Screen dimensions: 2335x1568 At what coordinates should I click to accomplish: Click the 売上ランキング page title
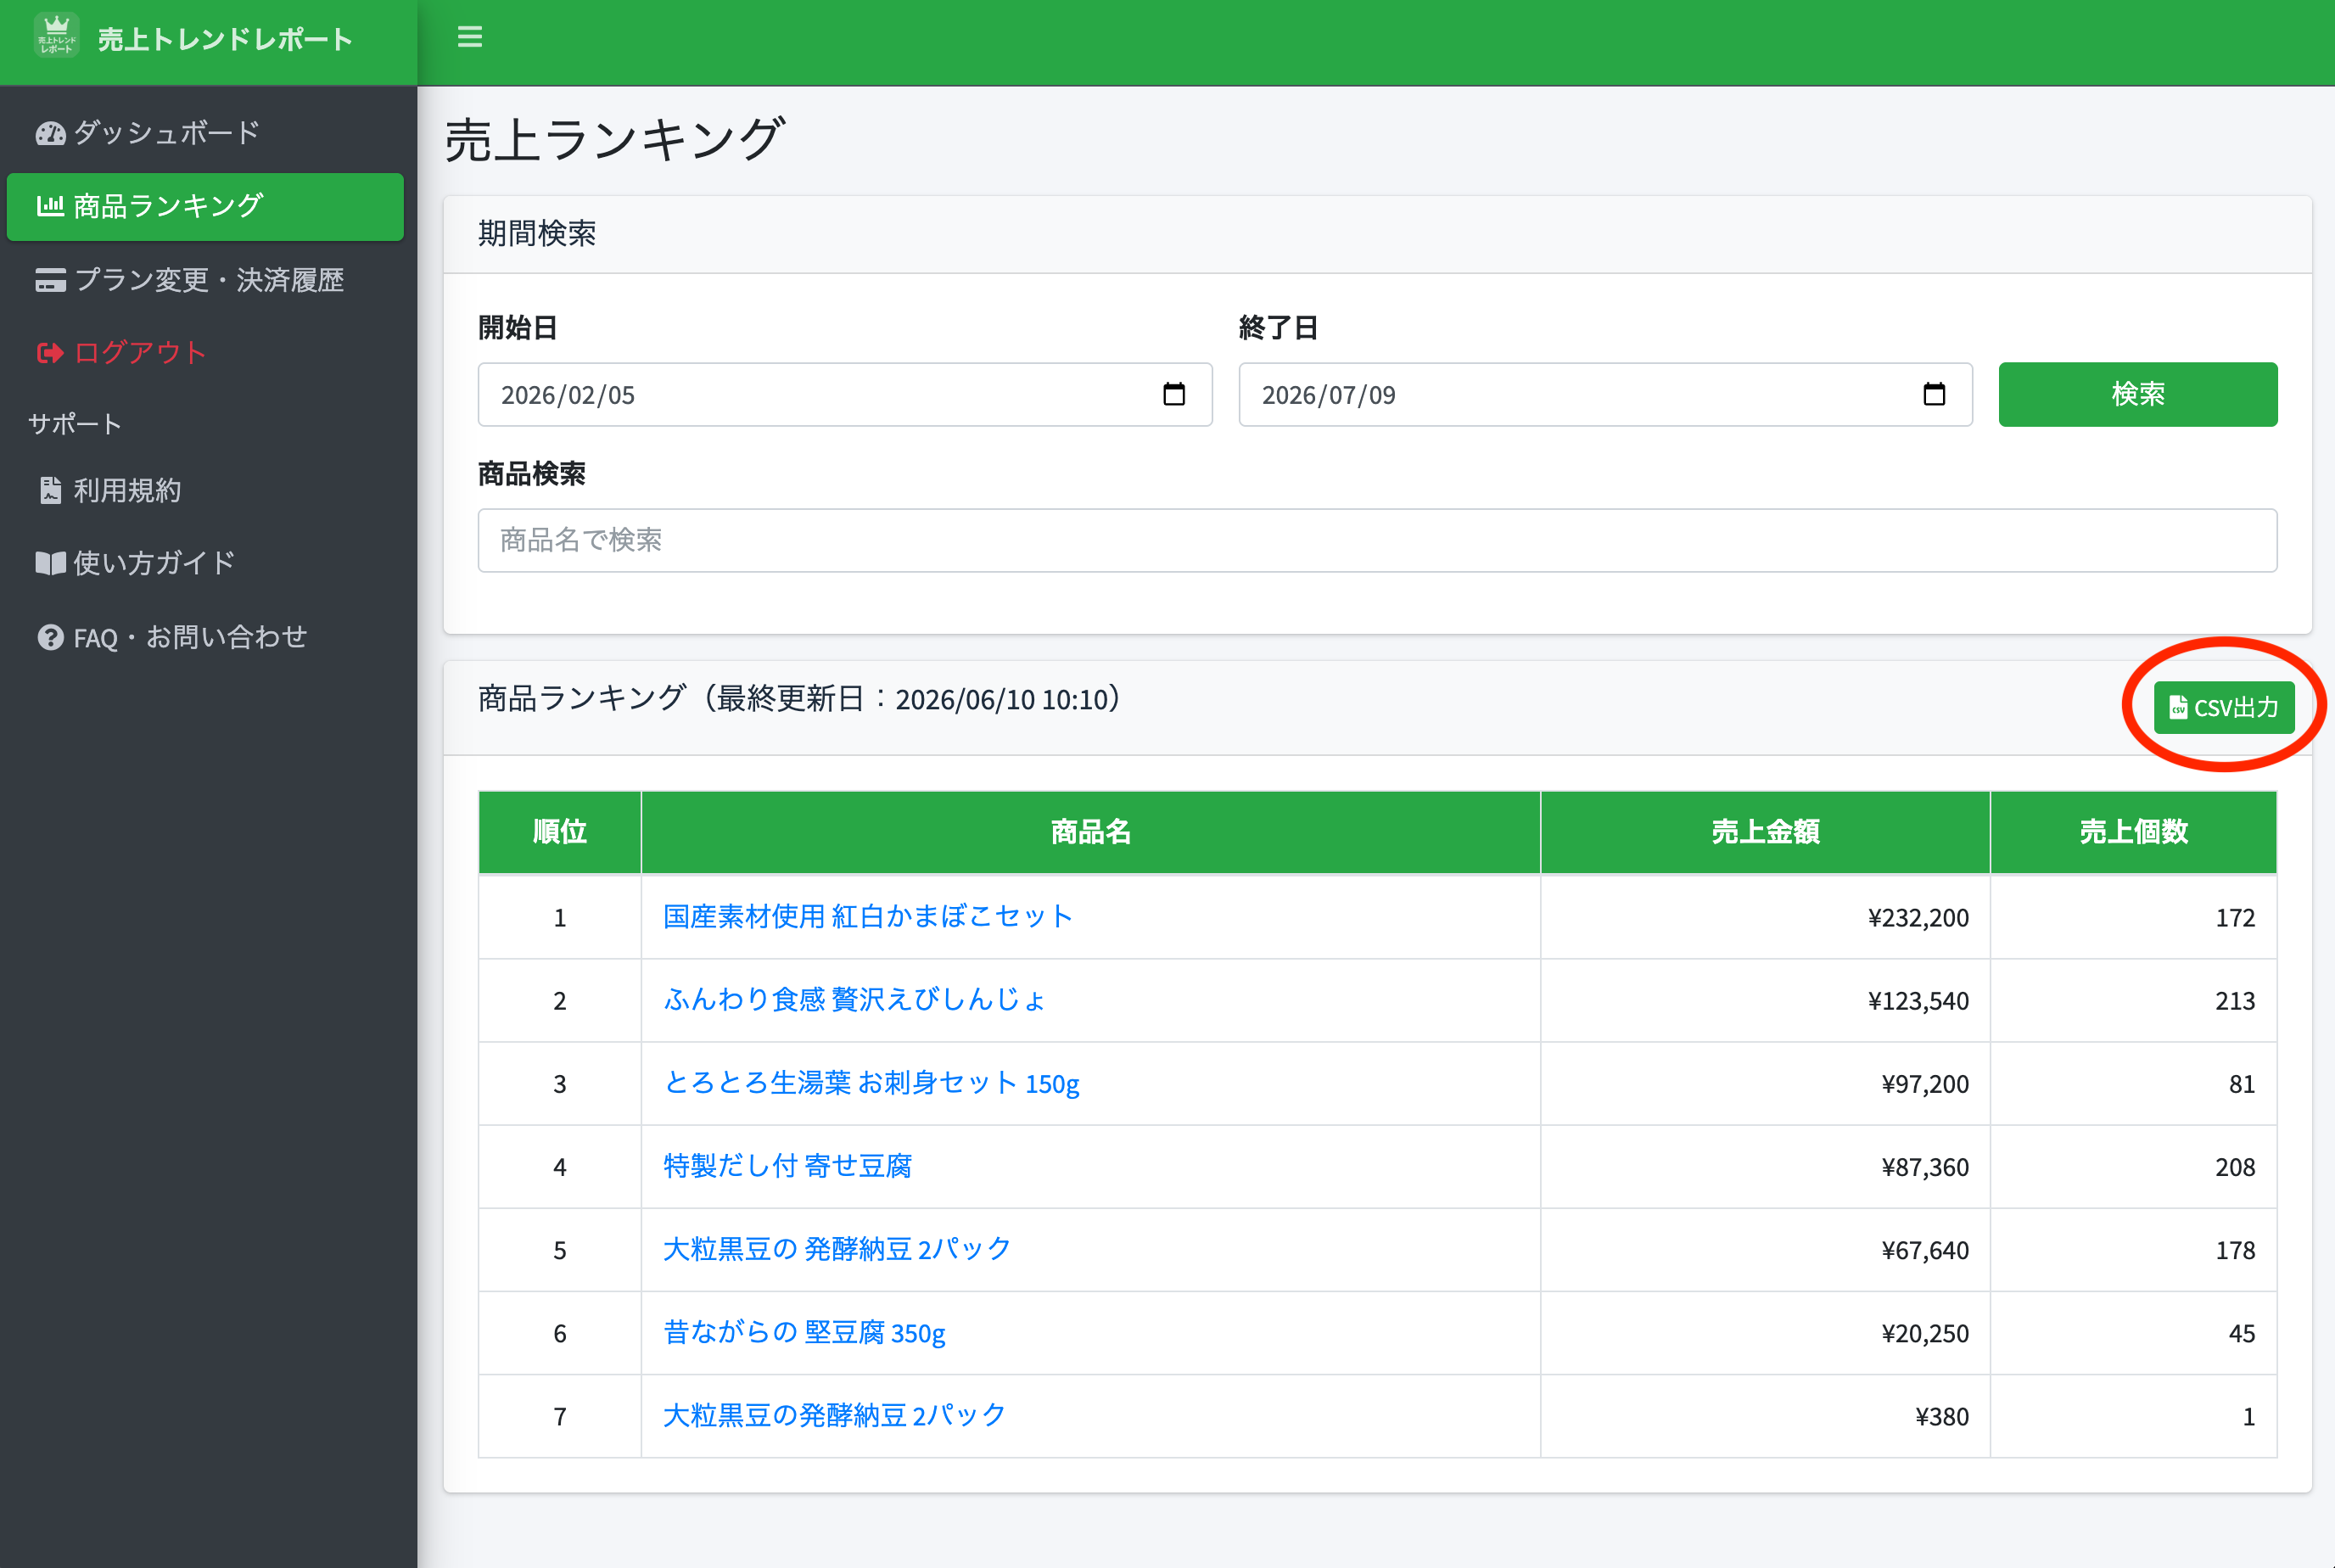[614, 139]
